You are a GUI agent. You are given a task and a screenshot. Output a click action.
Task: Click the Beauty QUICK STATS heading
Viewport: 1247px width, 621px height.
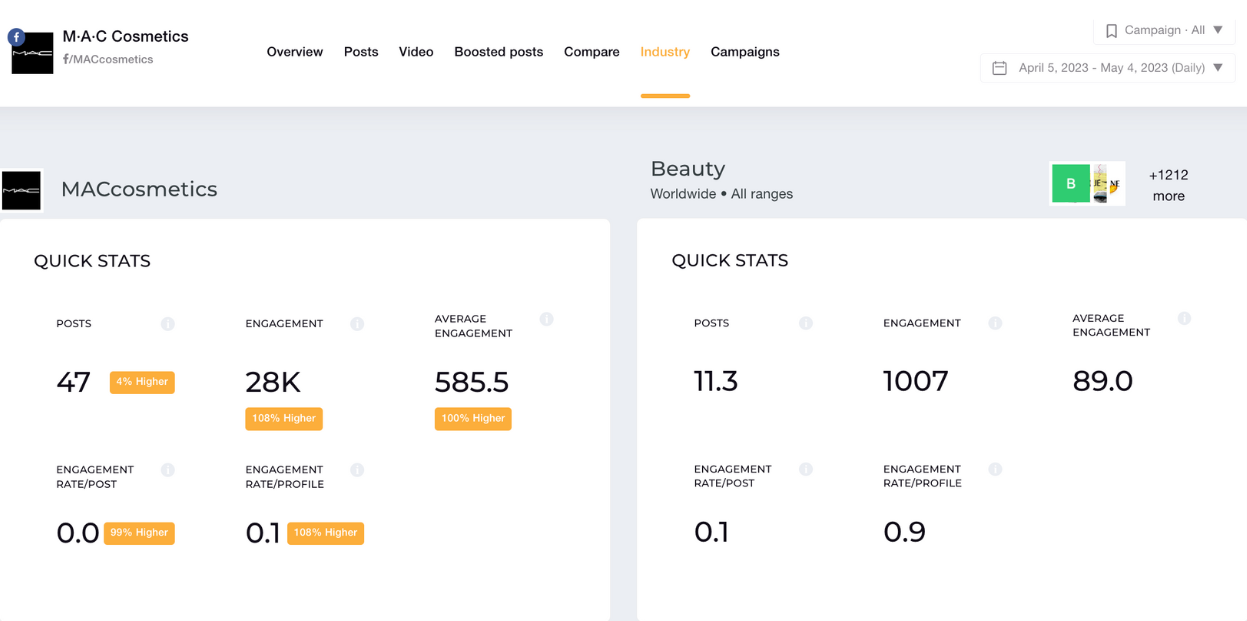click(730, 261)
